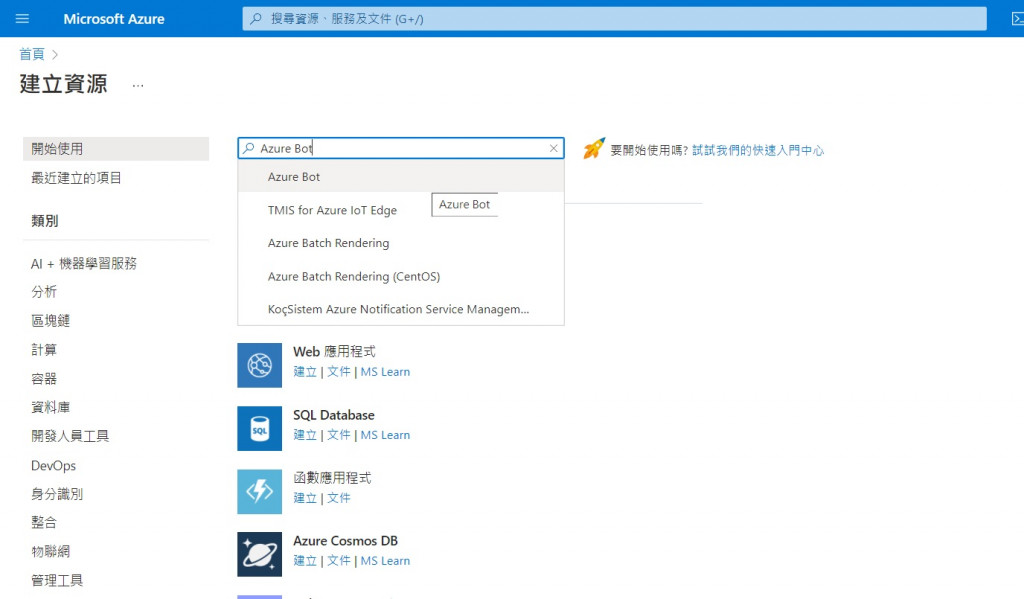Click 建立 under 函數應用程式
The height and width of the screenshot is (599, 1024).
point(304,498)
